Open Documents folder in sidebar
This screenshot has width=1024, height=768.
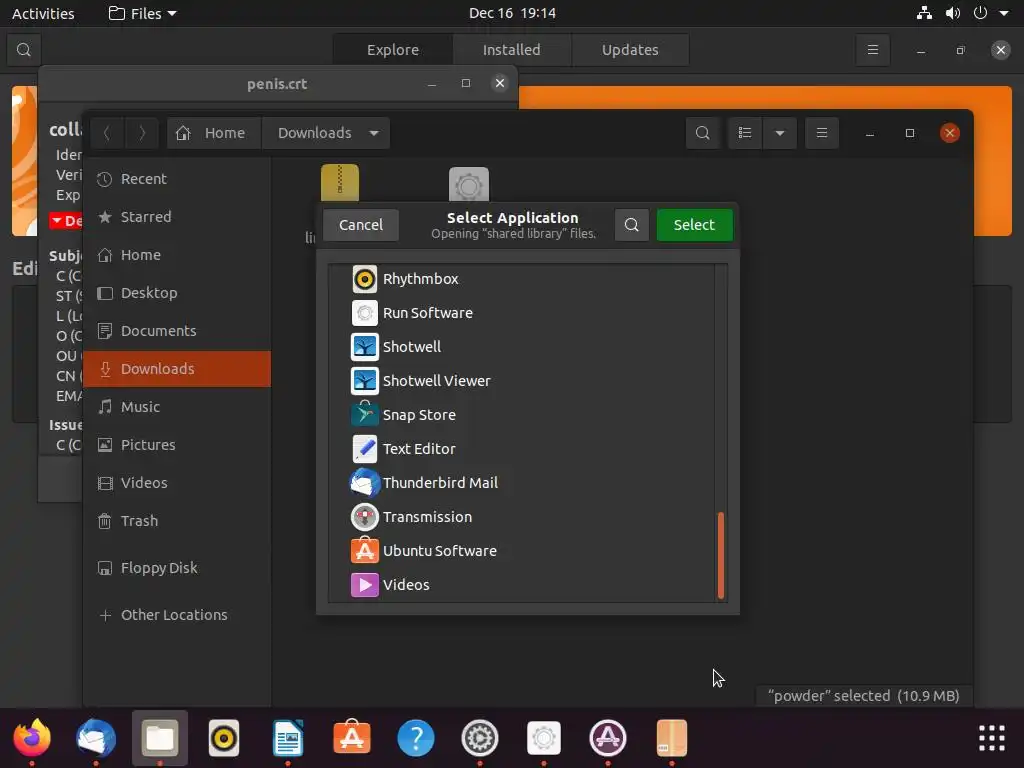click(x=177, y=330)
